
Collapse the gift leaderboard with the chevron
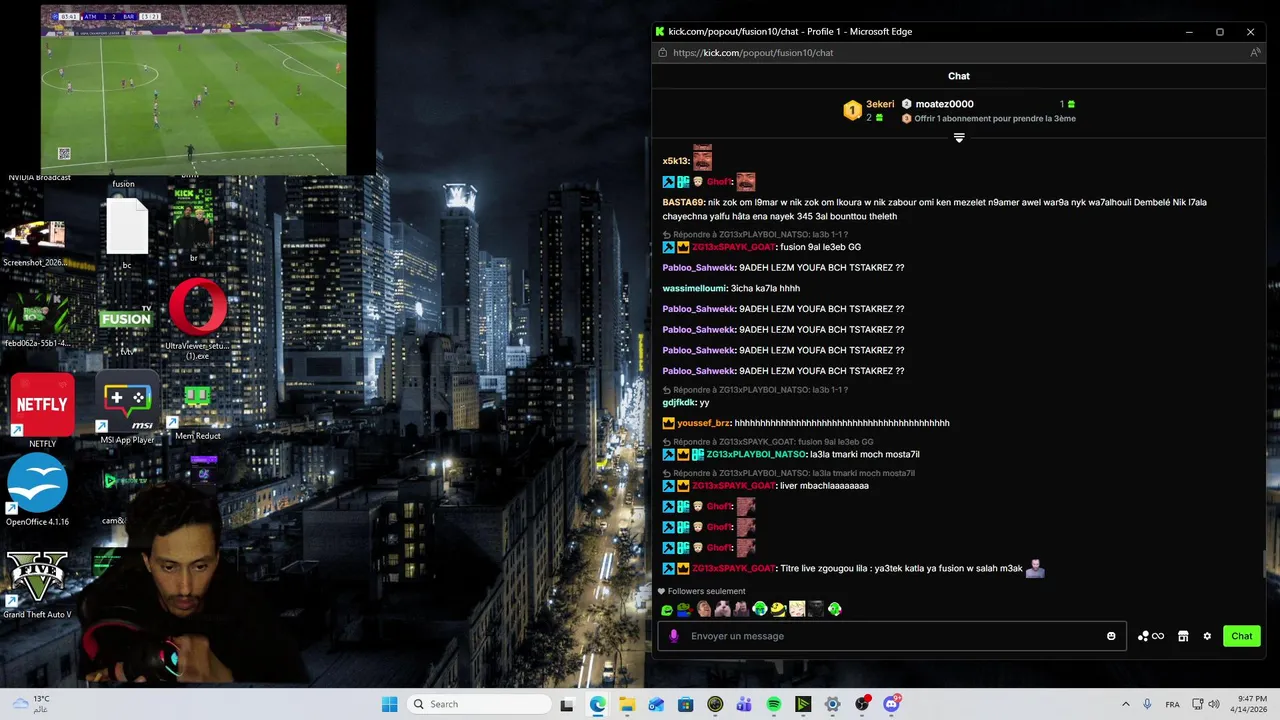coord(959,138)
